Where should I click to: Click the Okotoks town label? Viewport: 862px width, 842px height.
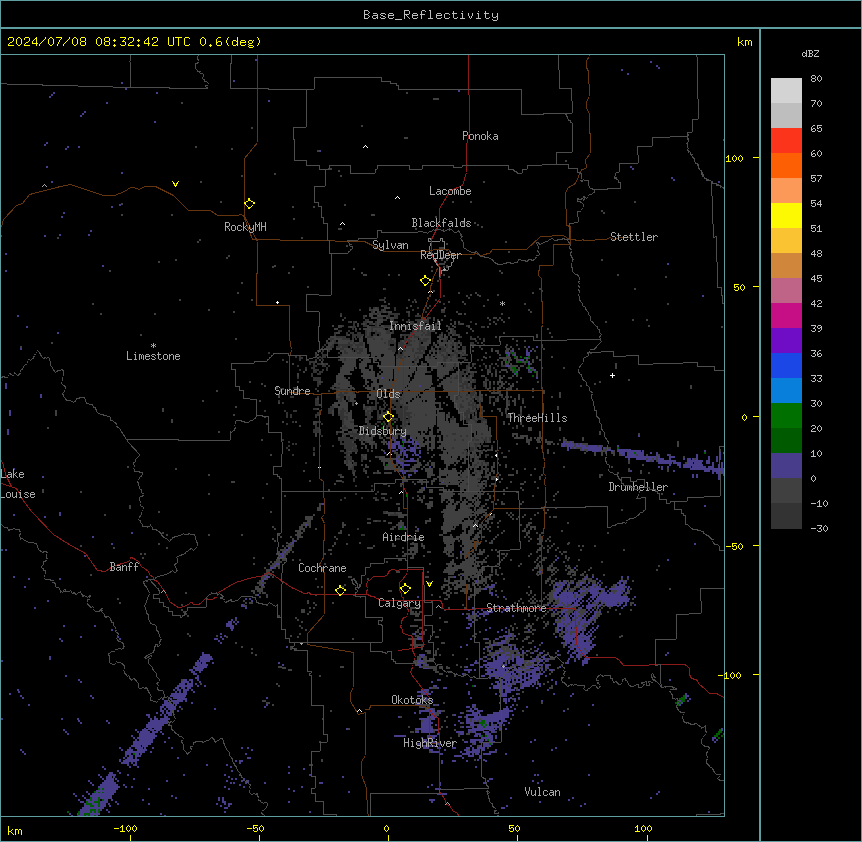coord(412,700)
